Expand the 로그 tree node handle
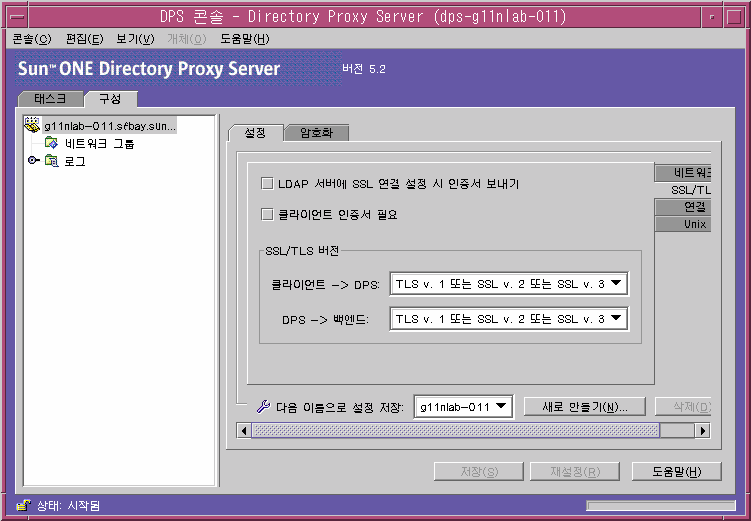The image size is (751, 521). [33, 160]
